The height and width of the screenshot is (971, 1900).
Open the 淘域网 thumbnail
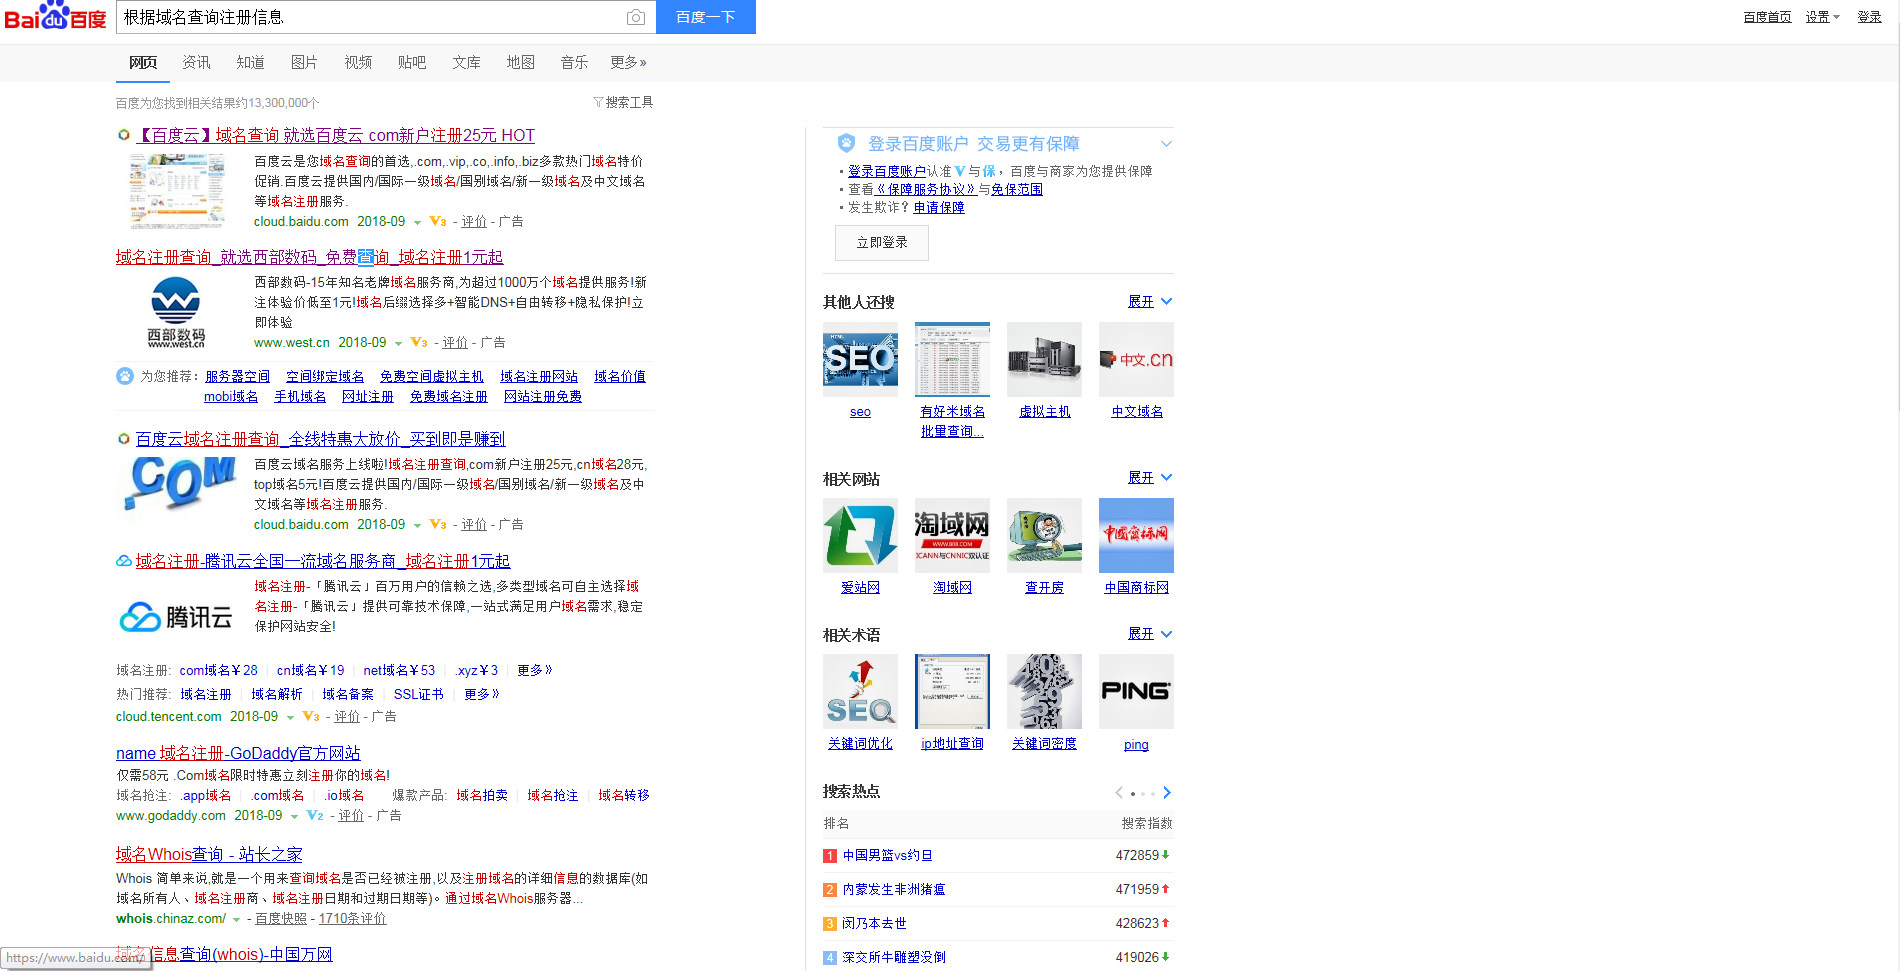[952, 535]
